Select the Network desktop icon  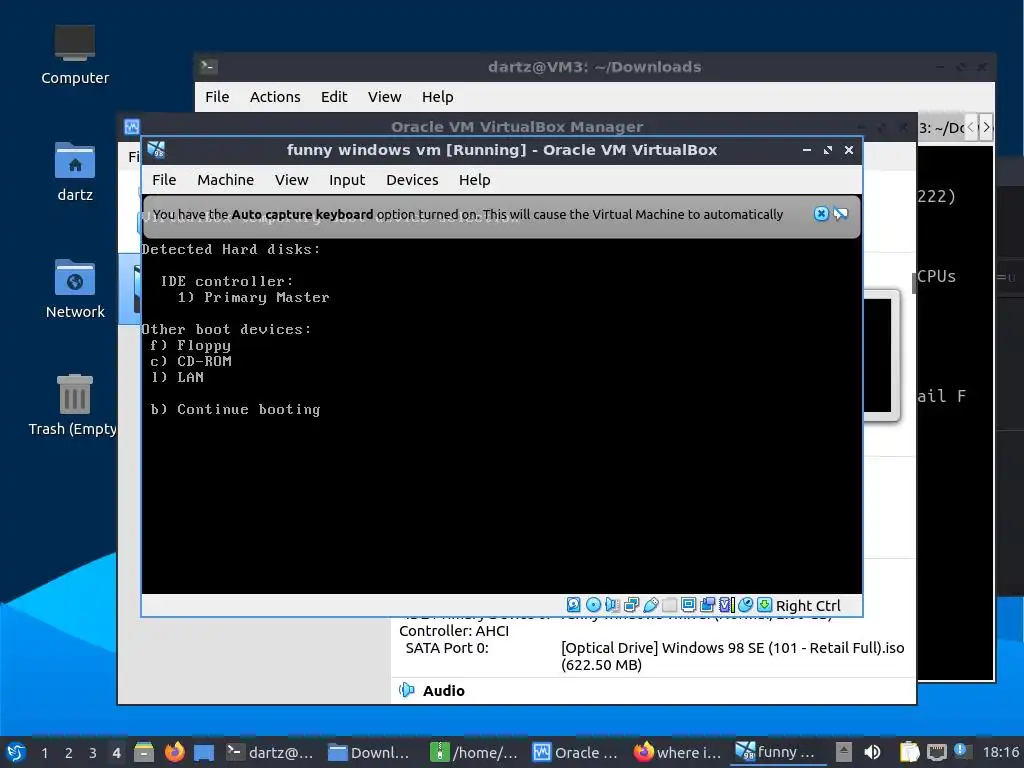(x=74, y=289)
